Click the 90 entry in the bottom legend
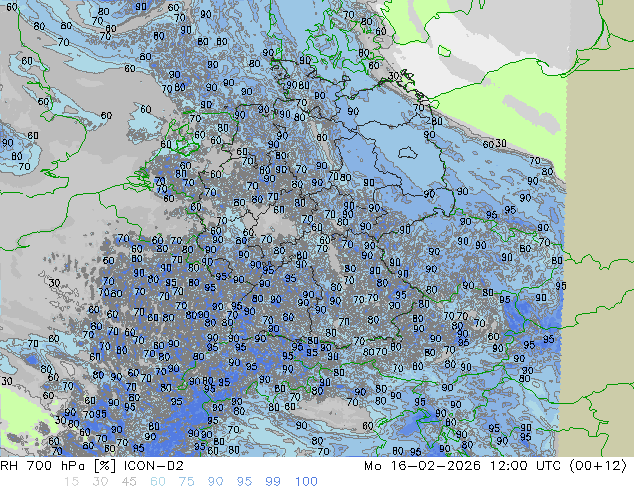634x490 pixels. point(215,482)
